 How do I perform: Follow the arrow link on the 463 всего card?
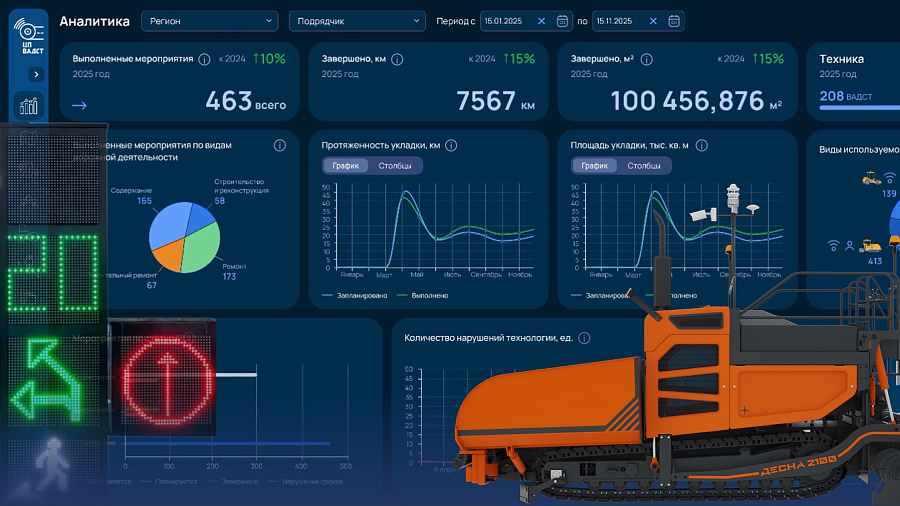[79, 105]
